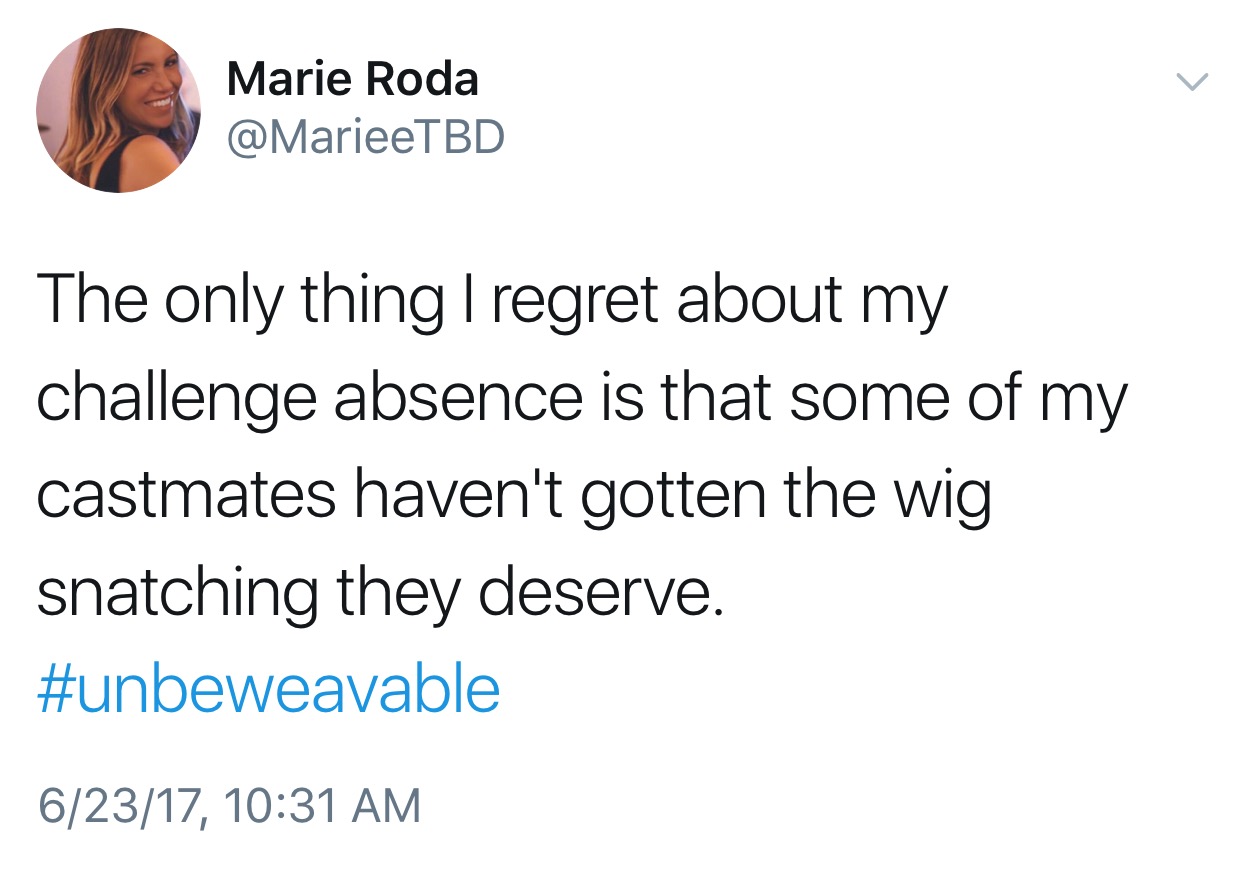Expand the tweet options chevron arrow
1242x874 pixels.
[1191, 82]
